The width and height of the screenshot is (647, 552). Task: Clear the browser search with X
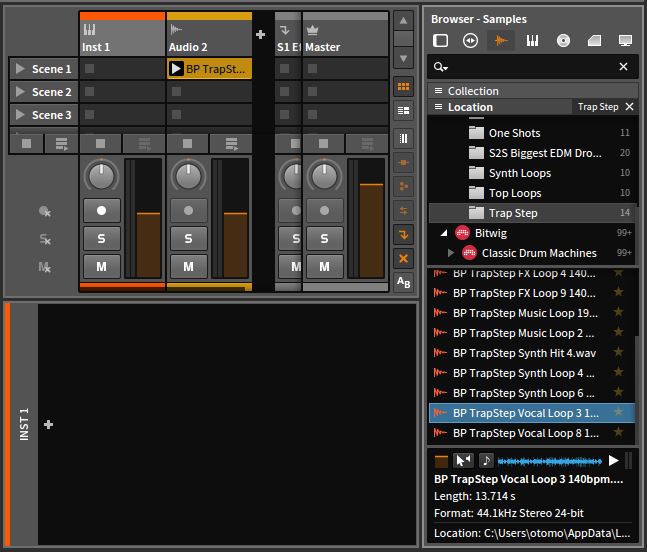pyautogui.click(x=623, y=66)
